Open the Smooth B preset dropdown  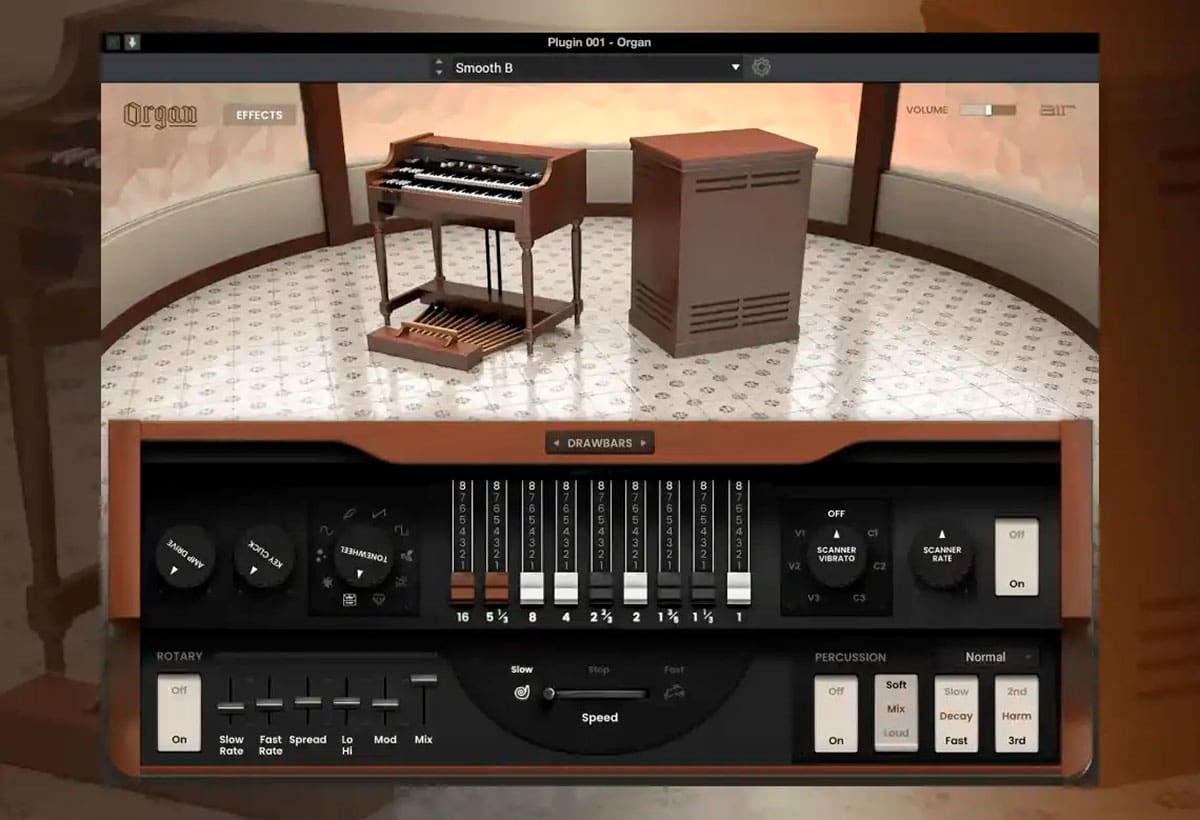(x=596, y=68)
